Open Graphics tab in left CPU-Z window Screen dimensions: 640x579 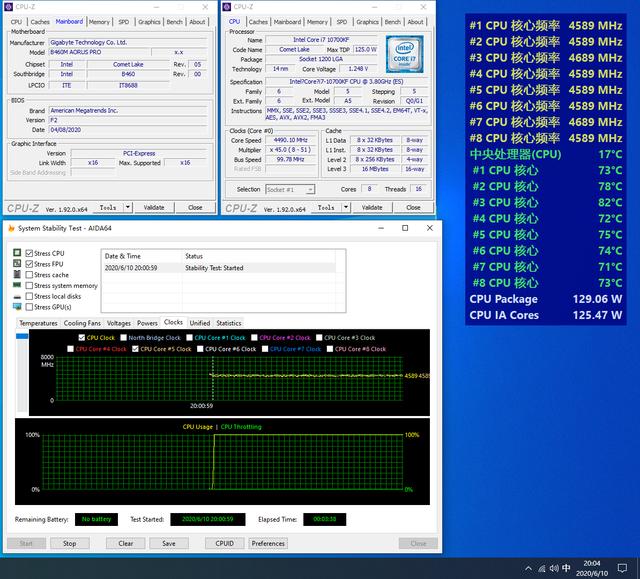tap(149, 22)
